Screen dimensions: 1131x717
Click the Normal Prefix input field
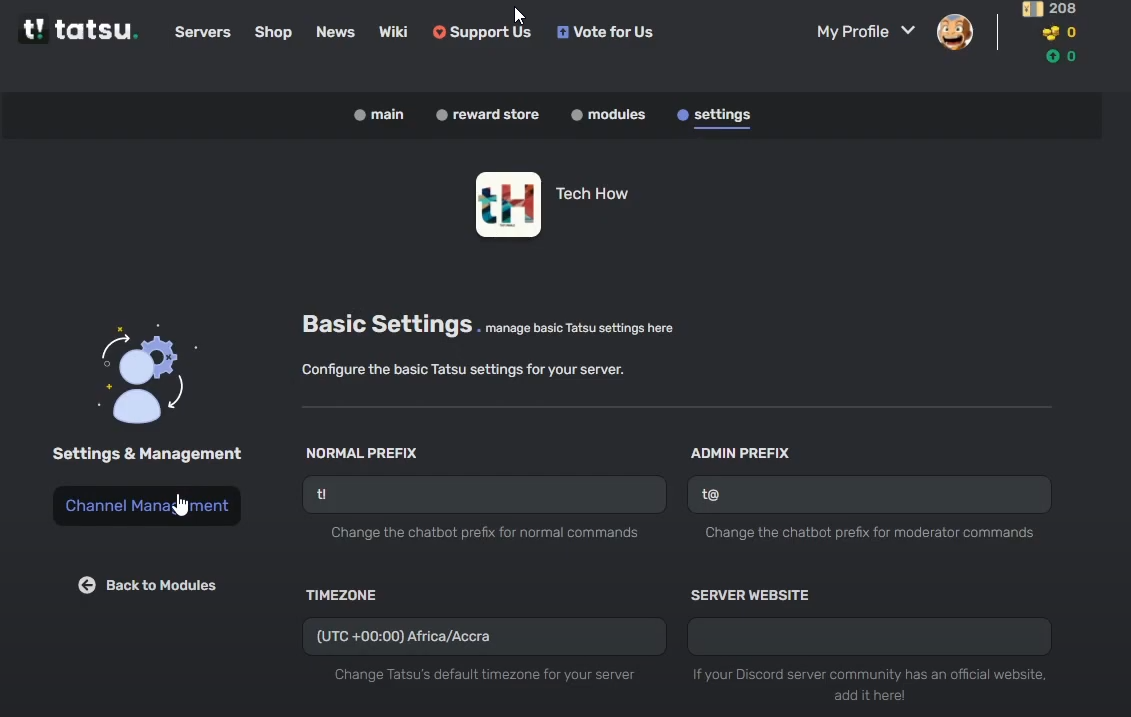pyautogui.click(x=484, y=494)
